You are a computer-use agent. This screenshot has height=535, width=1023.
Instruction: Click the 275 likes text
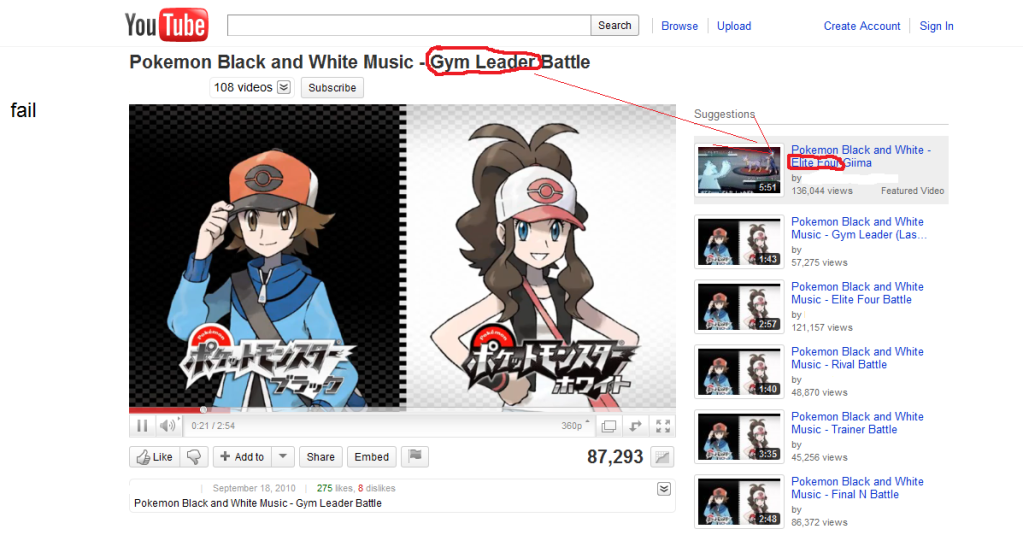335,488
